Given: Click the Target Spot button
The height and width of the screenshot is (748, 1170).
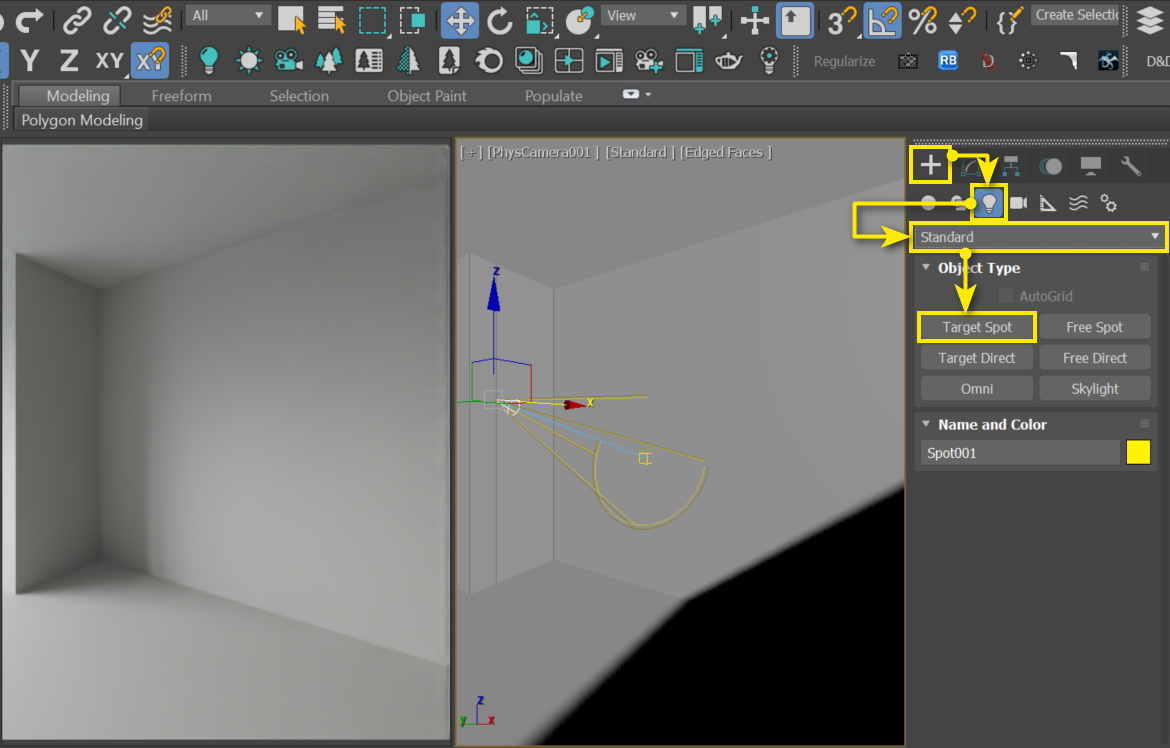Looking at the screenshot, I should (977, 327).
